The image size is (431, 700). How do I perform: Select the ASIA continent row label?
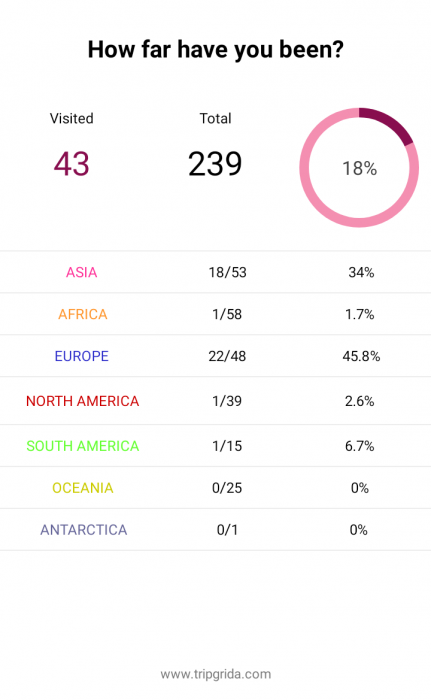[81, 272]
